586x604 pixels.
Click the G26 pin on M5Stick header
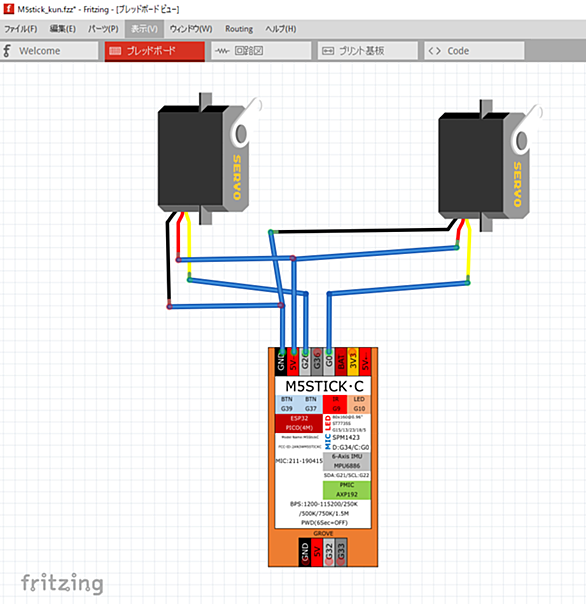click(305, 361)
